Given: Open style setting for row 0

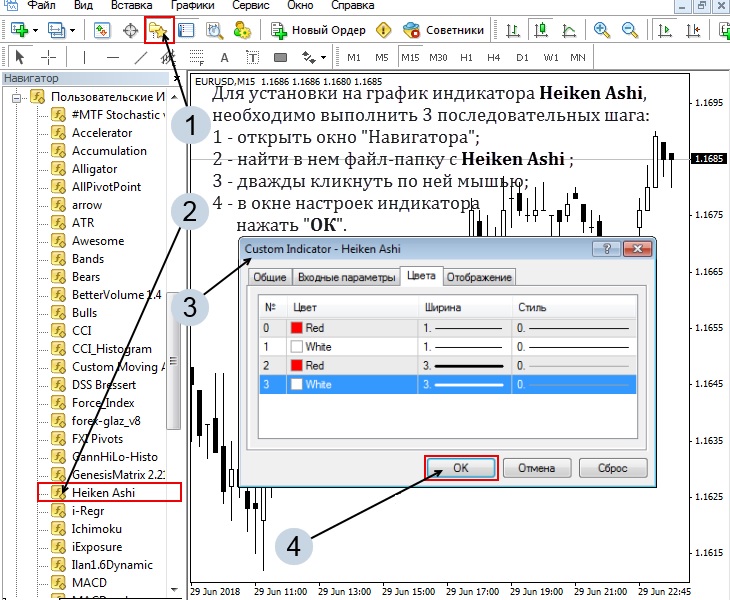Looking at the screenshot, I should 574,328.
